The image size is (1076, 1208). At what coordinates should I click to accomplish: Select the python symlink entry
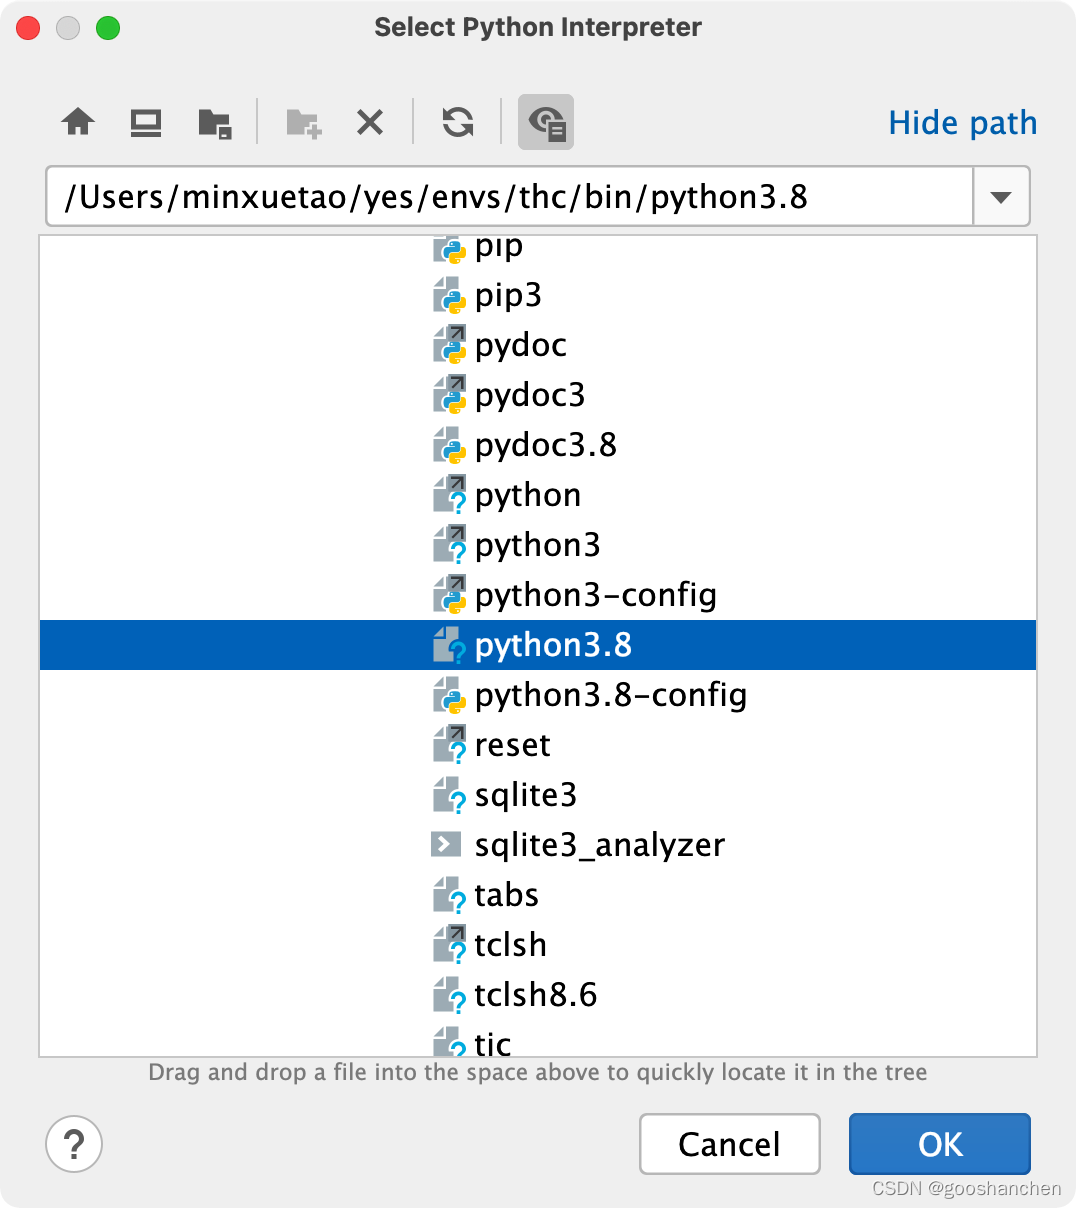point(538,495)
